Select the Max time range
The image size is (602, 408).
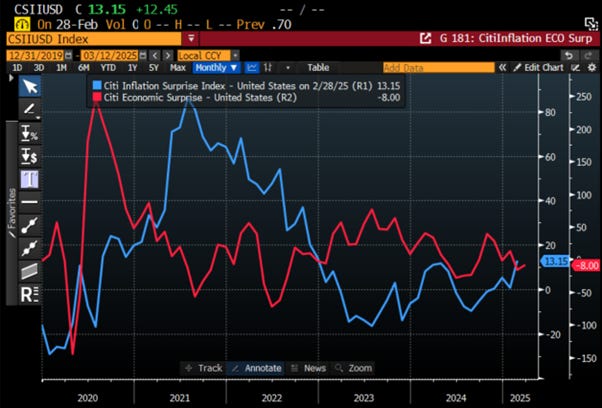[x=178, y=68]
